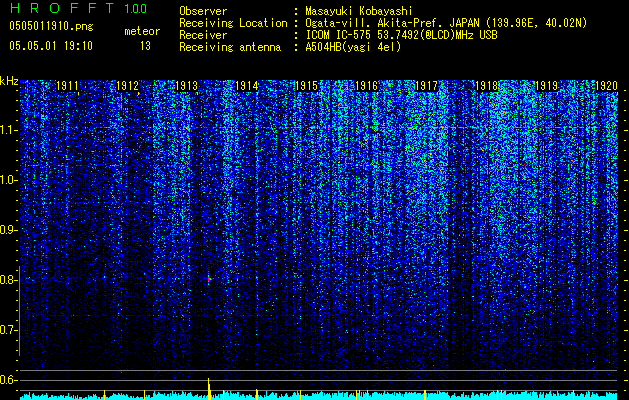Viewport: 629px width, 400px height.
Task: Click the 1913 time marker
Action: tap(187, 86)
